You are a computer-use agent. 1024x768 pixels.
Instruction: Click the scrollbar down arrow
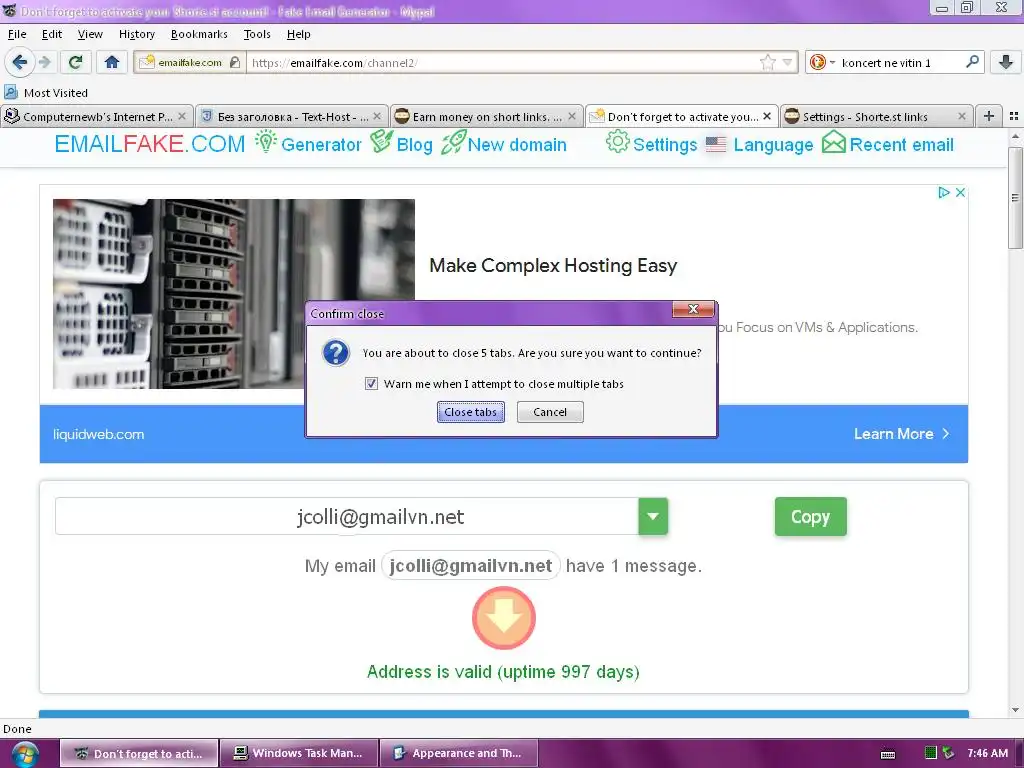pos(1015,710)
